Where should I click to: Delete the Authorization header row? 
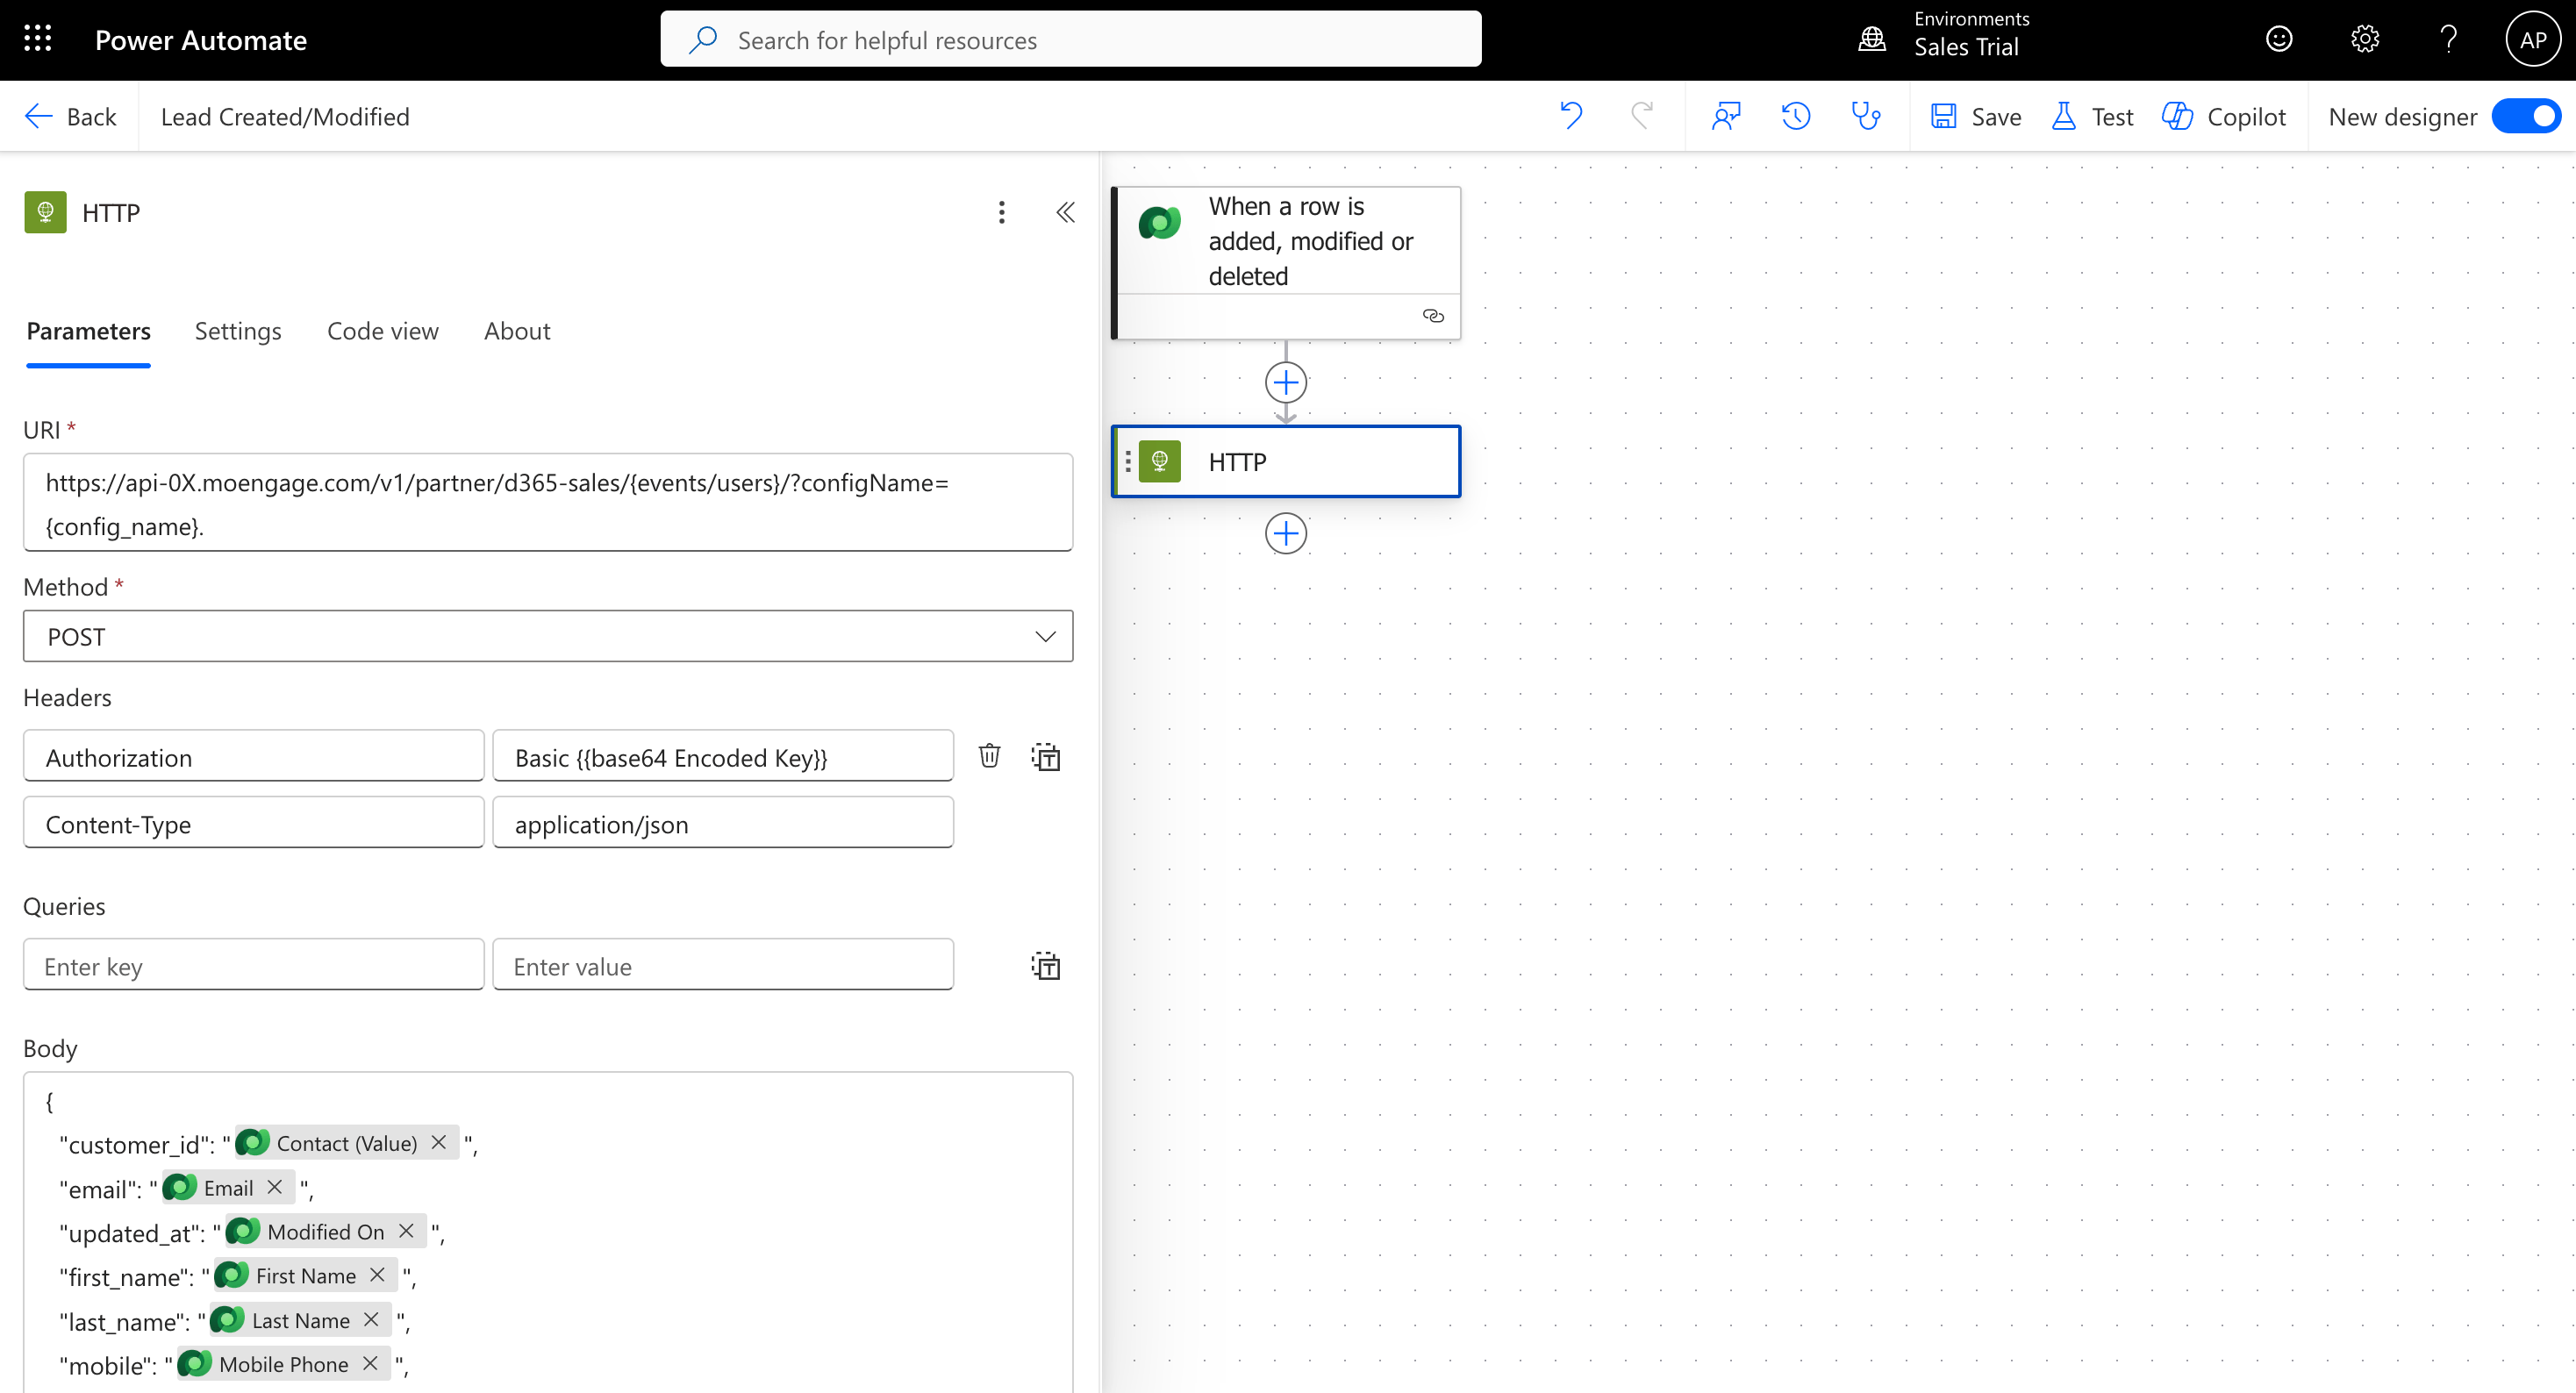point(989,756)
